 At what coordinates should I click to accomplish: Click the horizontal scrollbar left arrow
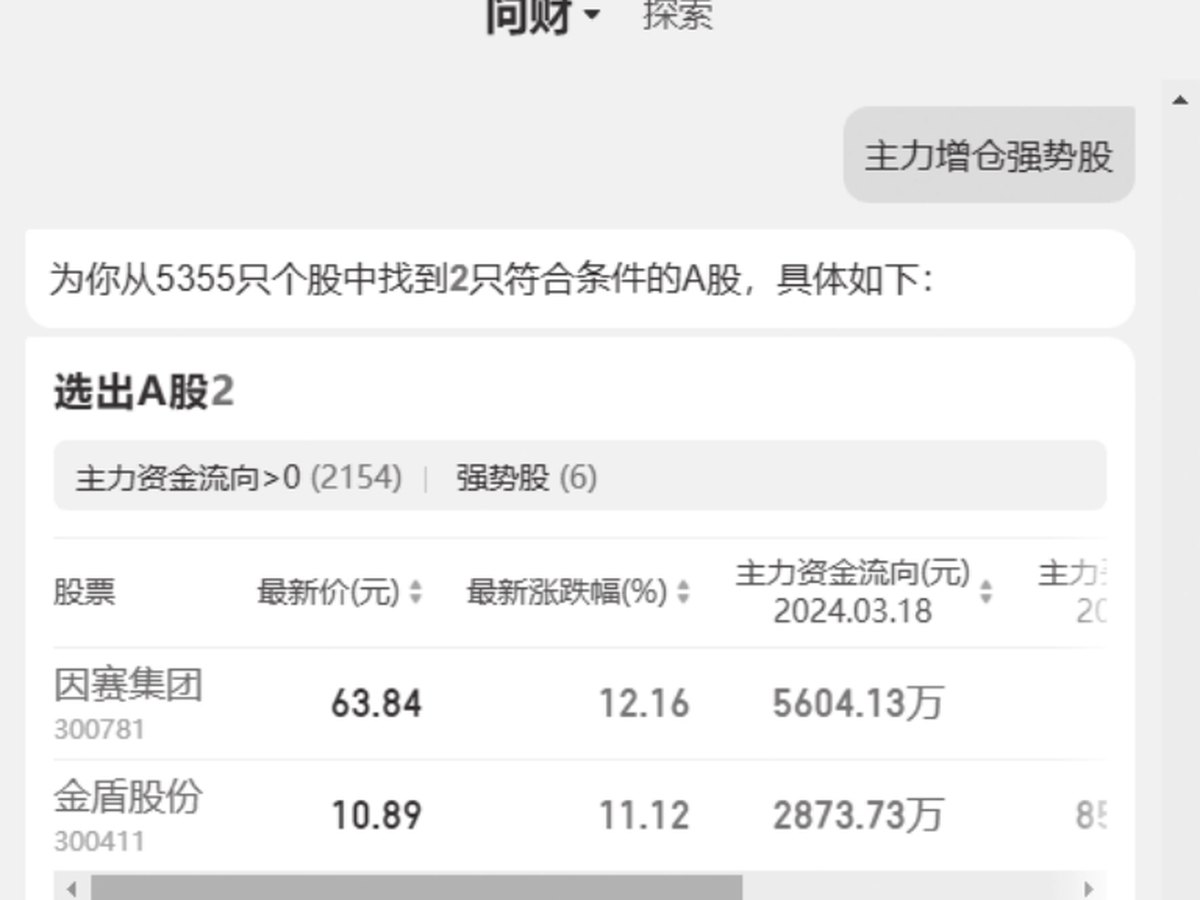[71, 888]
